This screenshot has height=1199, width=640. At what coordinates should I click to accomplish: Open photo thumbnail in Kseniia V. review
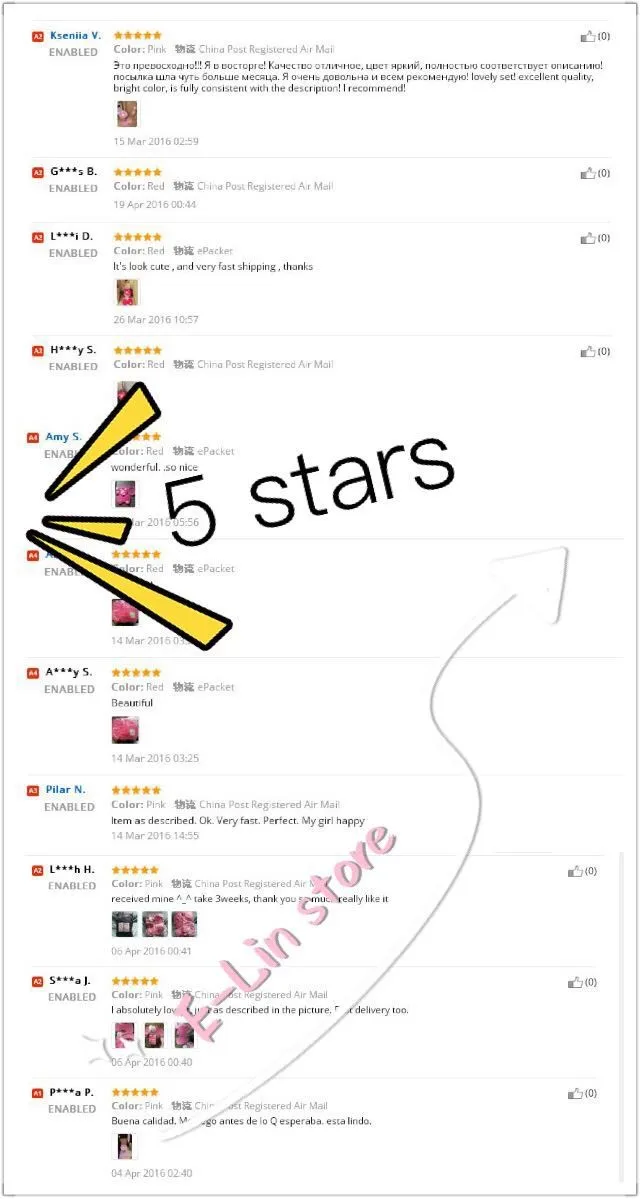pyautogui.click(x=126, y=114)
